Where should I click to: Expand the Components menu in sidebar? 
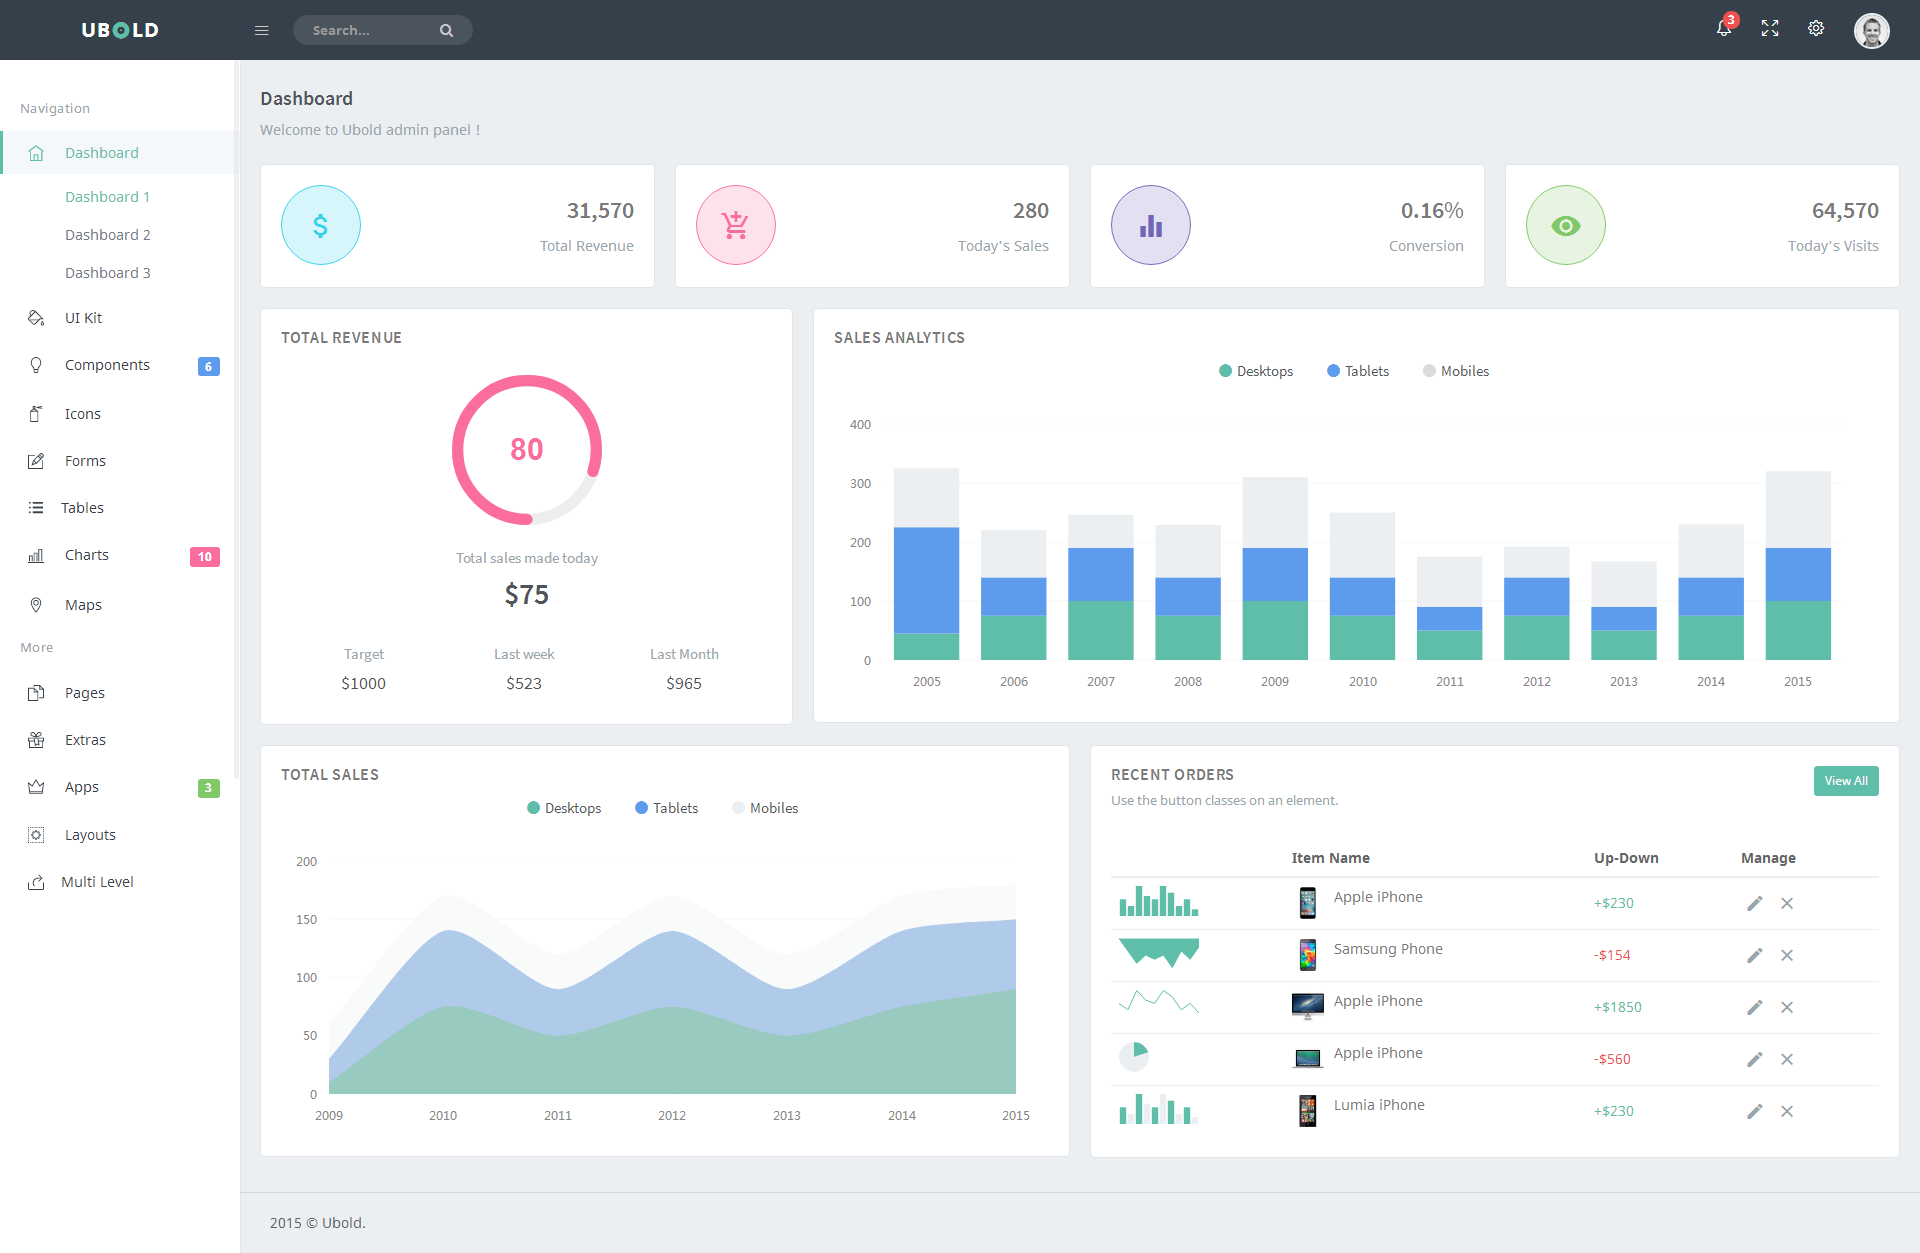120,365
